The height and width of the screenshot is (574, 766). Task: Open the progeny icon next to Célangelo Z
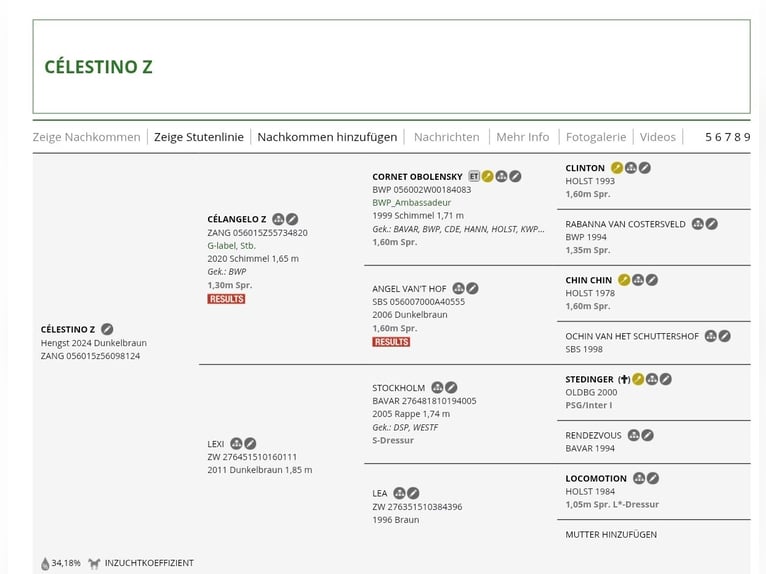pos(278,219)
